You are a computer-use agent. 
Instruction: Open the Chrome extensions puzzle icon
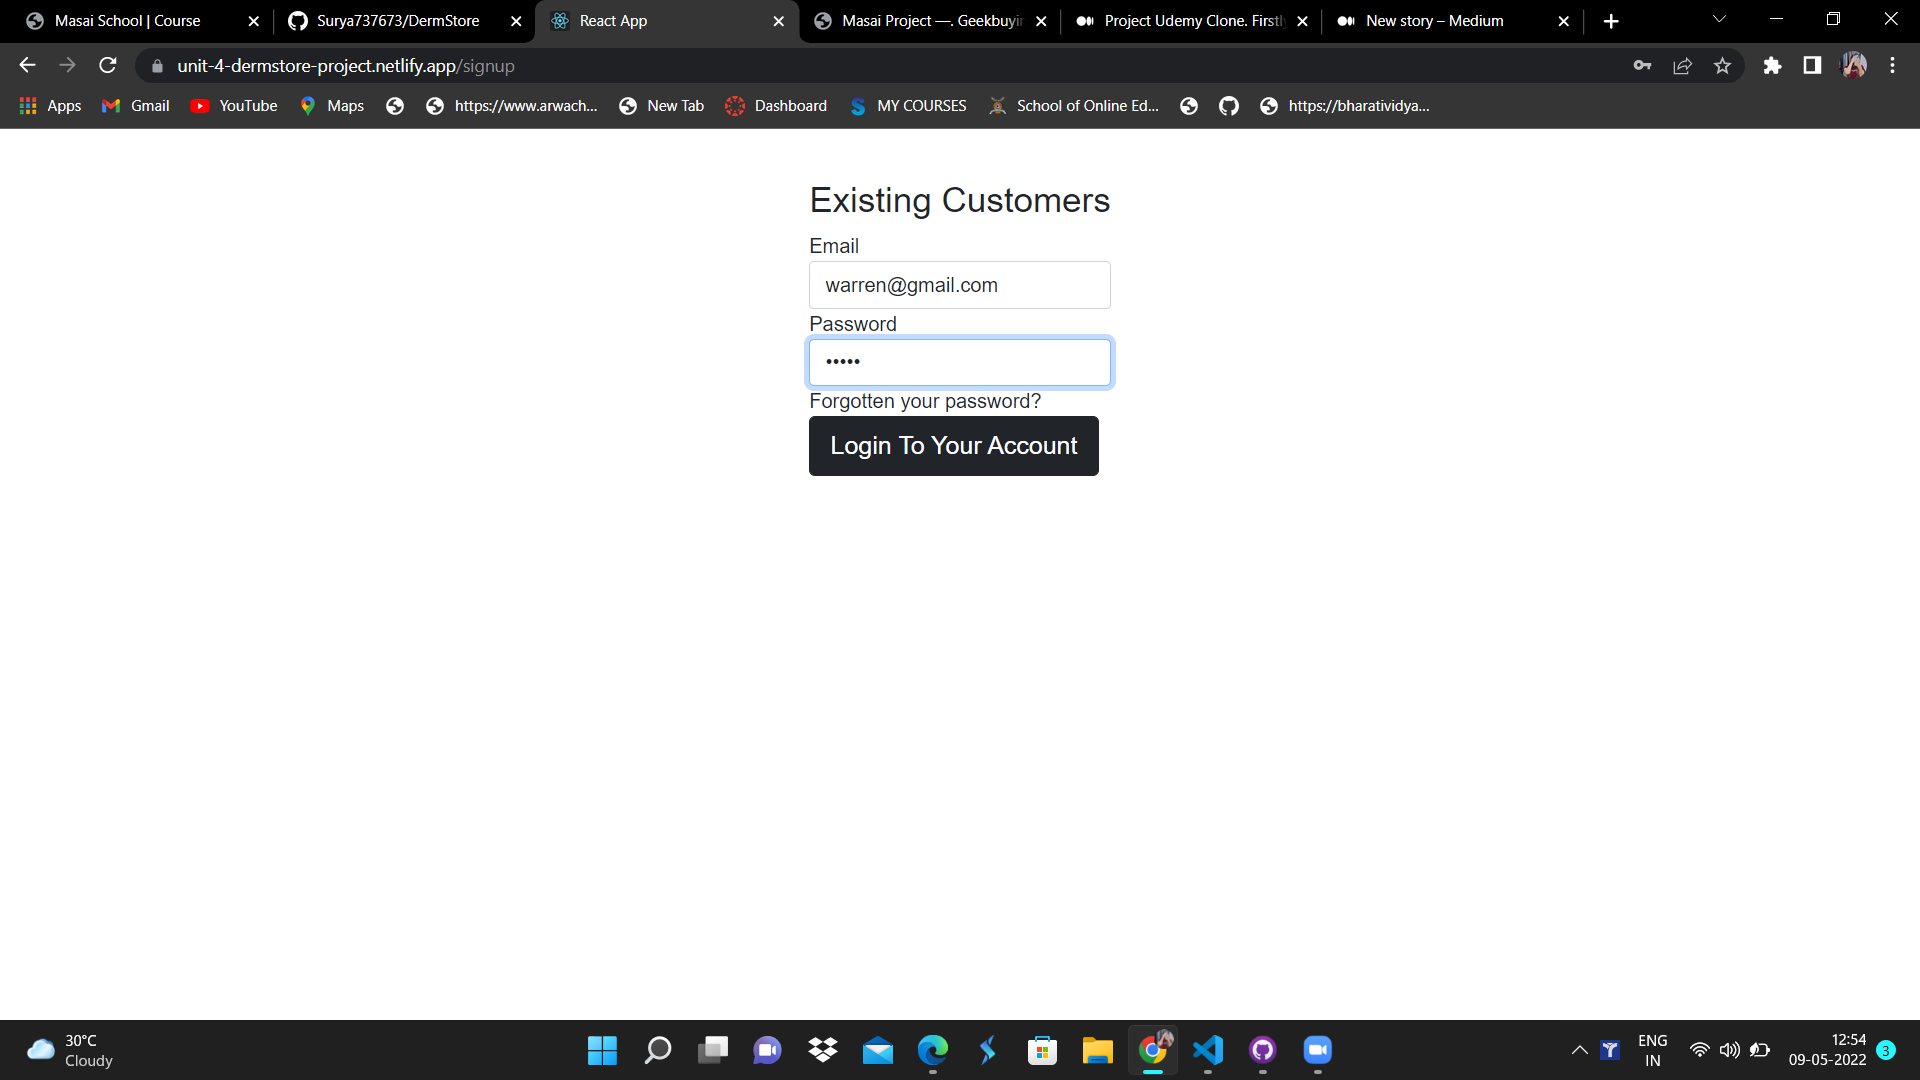pos(1772,66)
